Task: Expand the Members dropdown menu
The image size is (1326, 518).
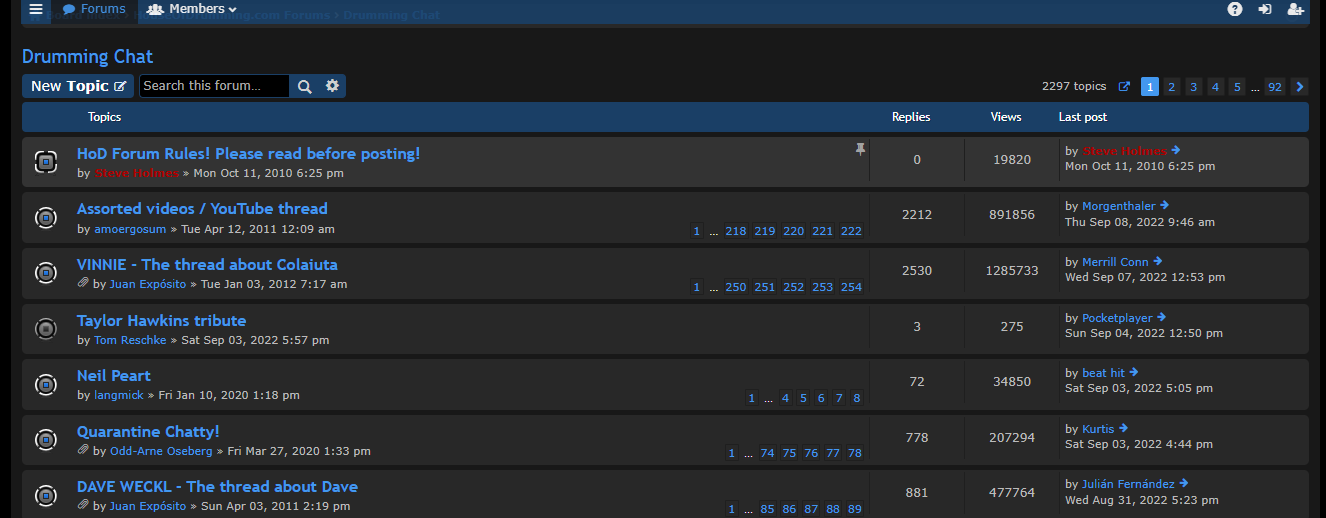Action: pos(191,9)
